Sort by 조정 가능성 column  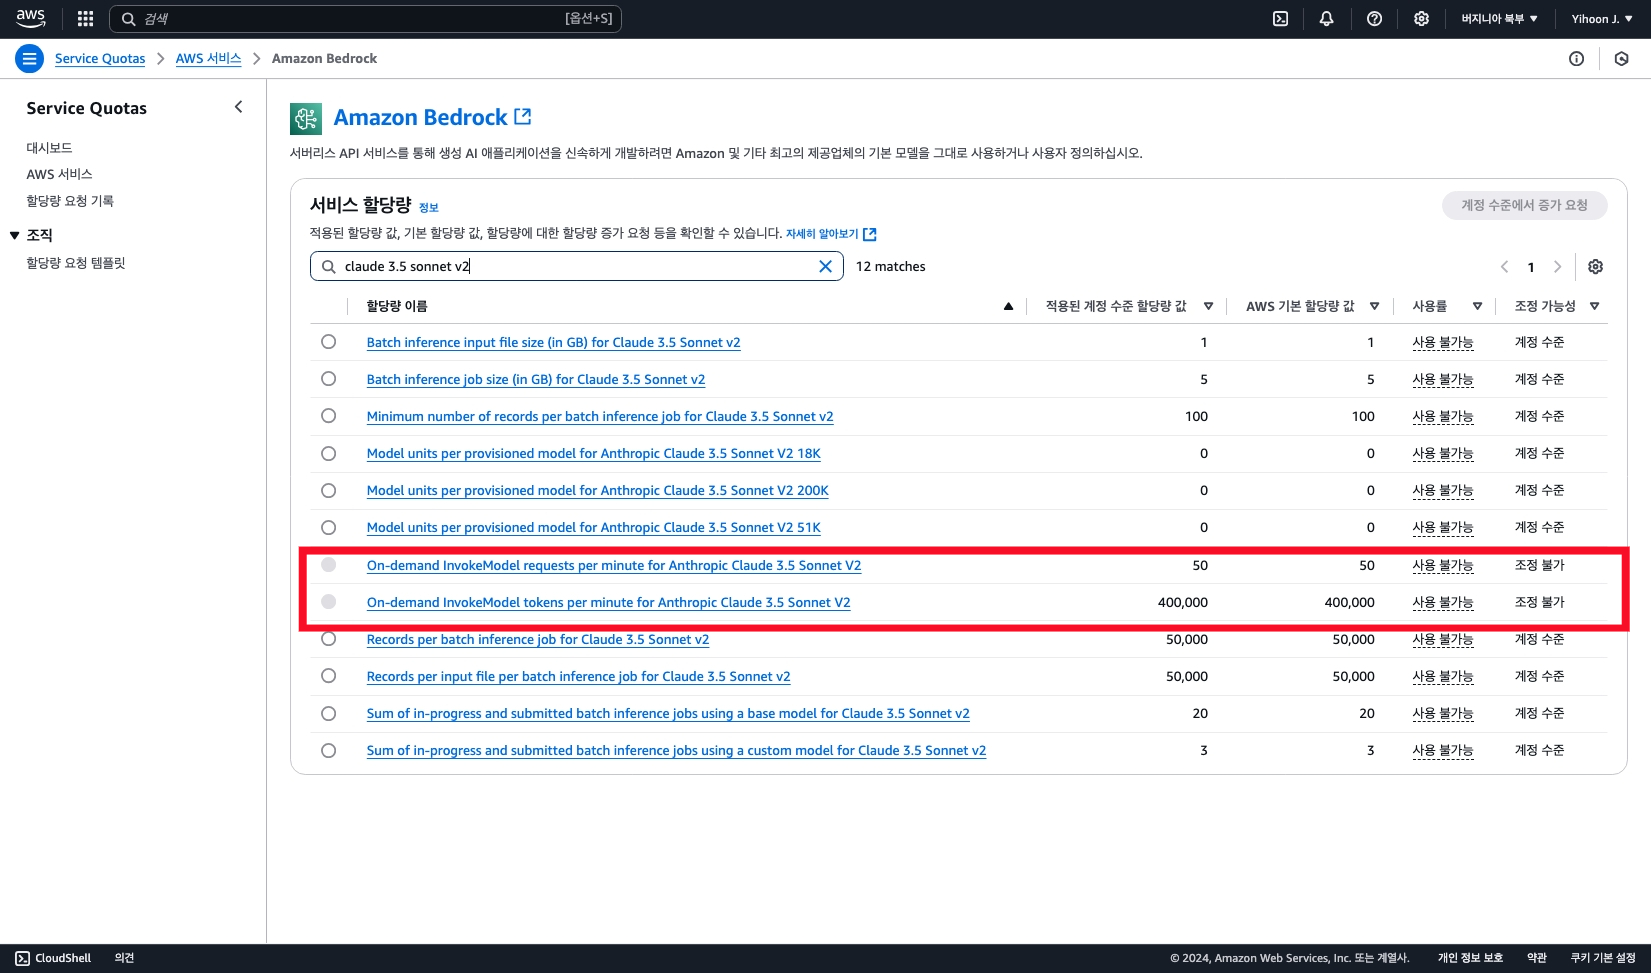tap(1594, 307)
